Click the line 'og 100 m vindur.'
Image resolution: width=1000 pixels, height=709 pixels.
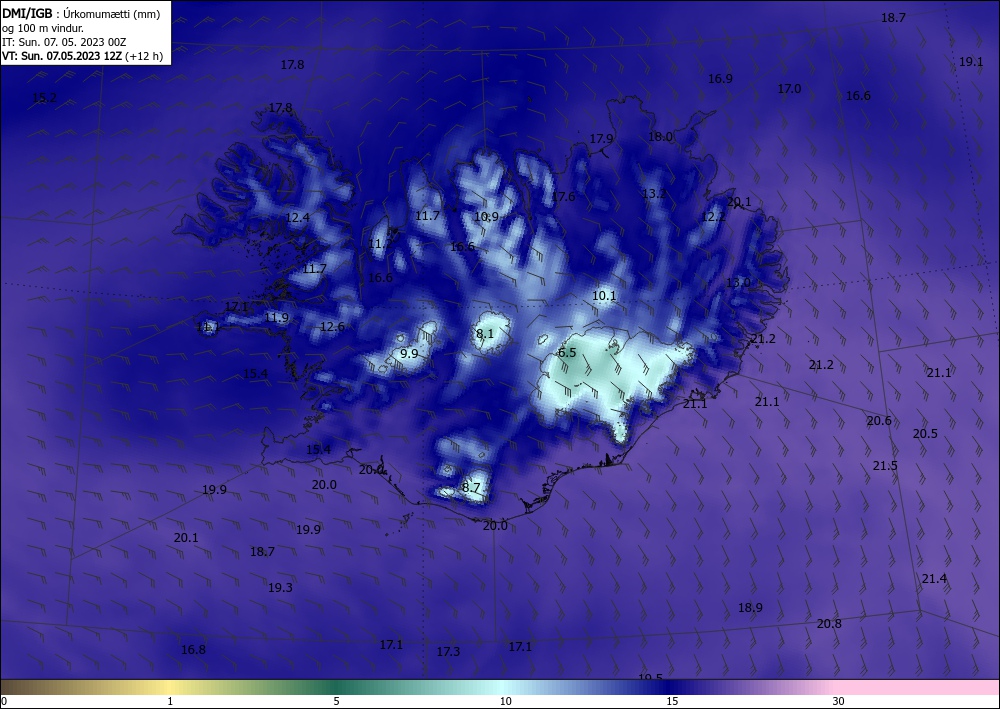coord(43,28)
